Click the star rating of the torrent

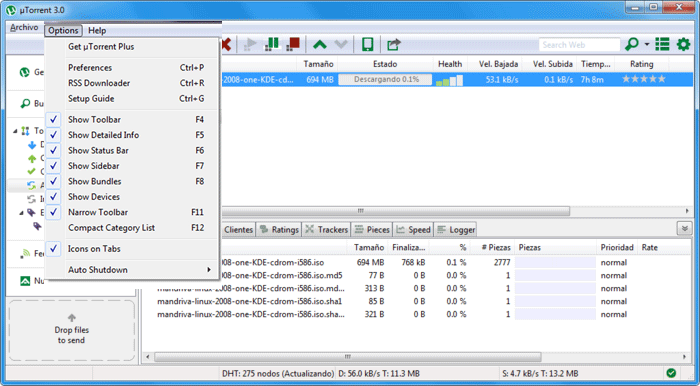[x=644, y=79]
